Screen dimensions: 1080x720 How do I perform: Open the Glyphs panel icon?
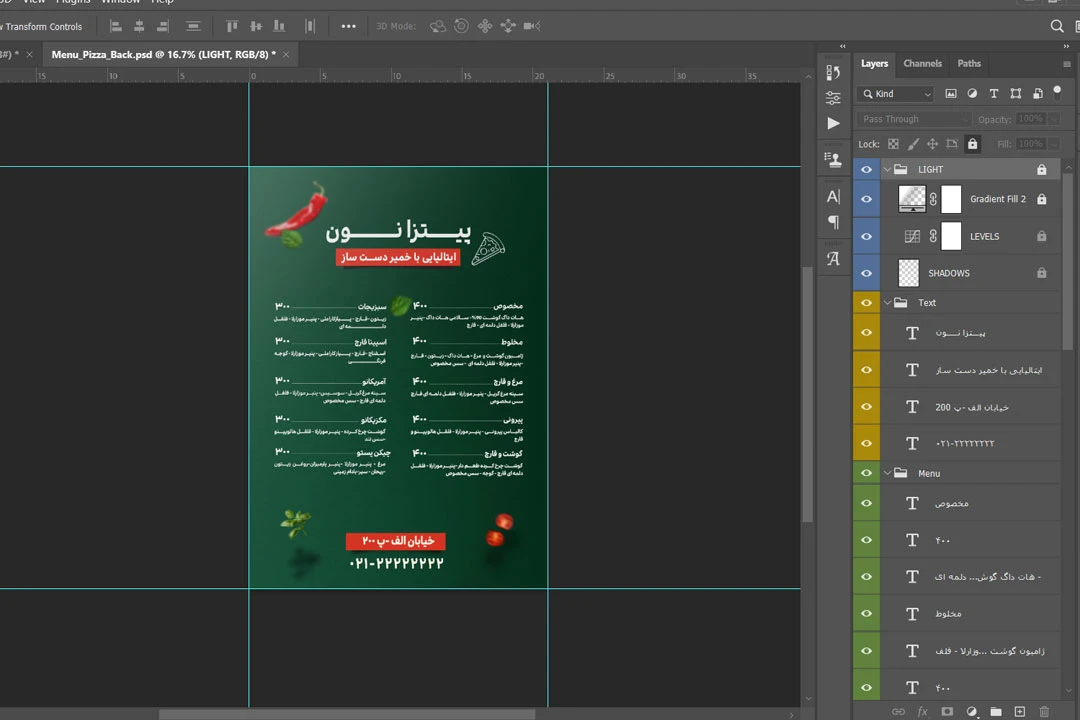click(833, 258)
